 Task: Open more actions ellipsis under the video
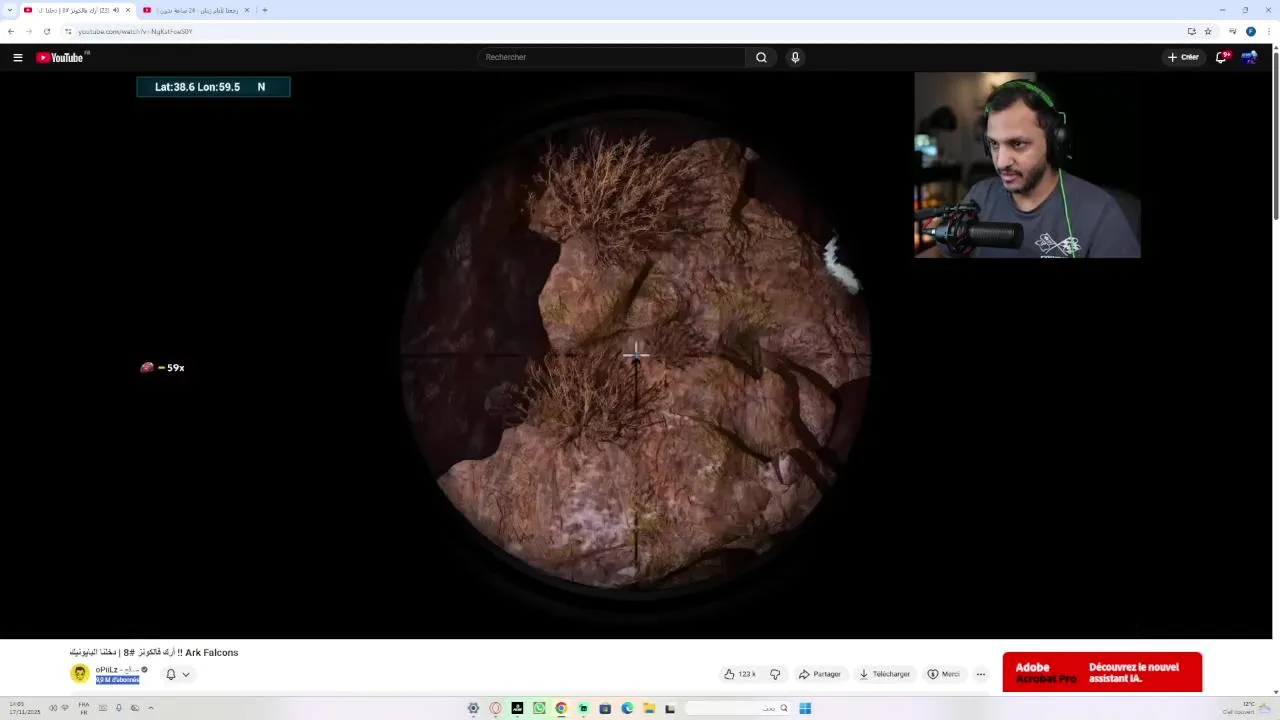(x=981, y=674)
